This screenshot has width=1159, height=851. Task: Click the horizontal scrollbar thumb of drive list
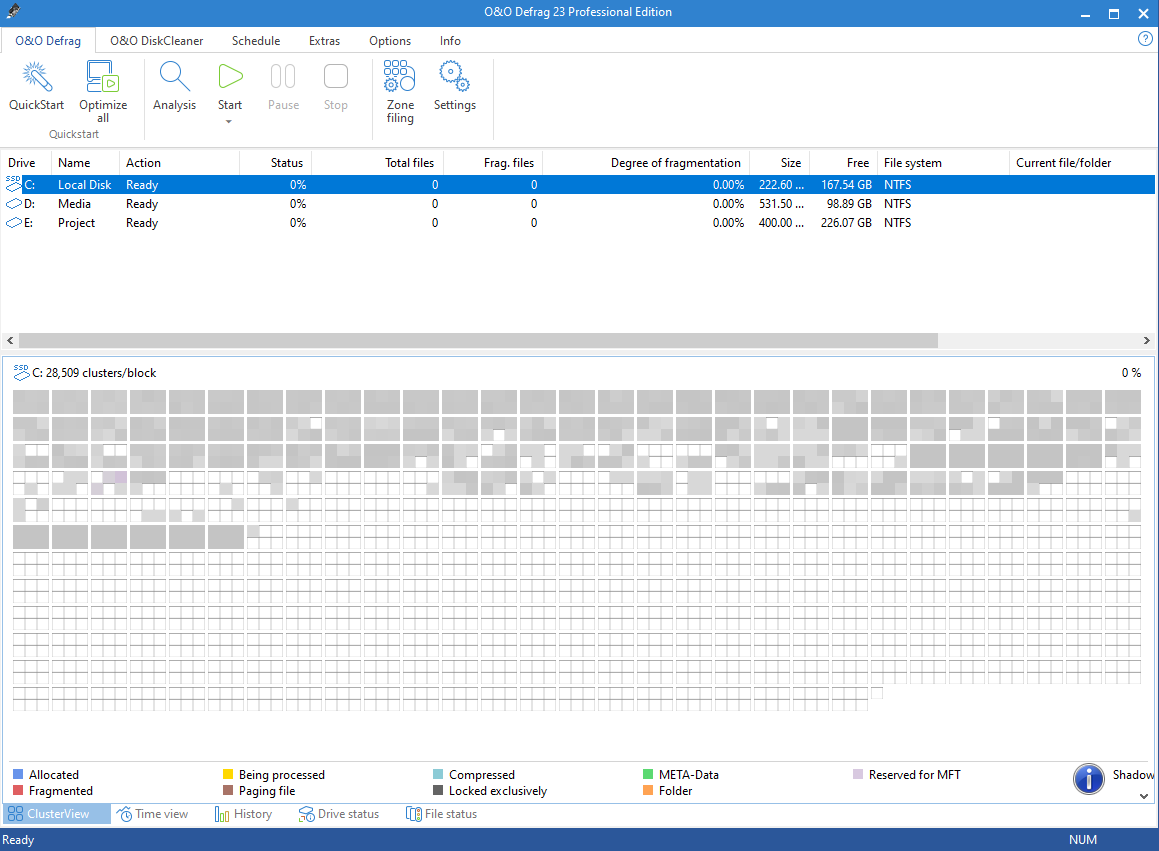(x=478, y=340)
